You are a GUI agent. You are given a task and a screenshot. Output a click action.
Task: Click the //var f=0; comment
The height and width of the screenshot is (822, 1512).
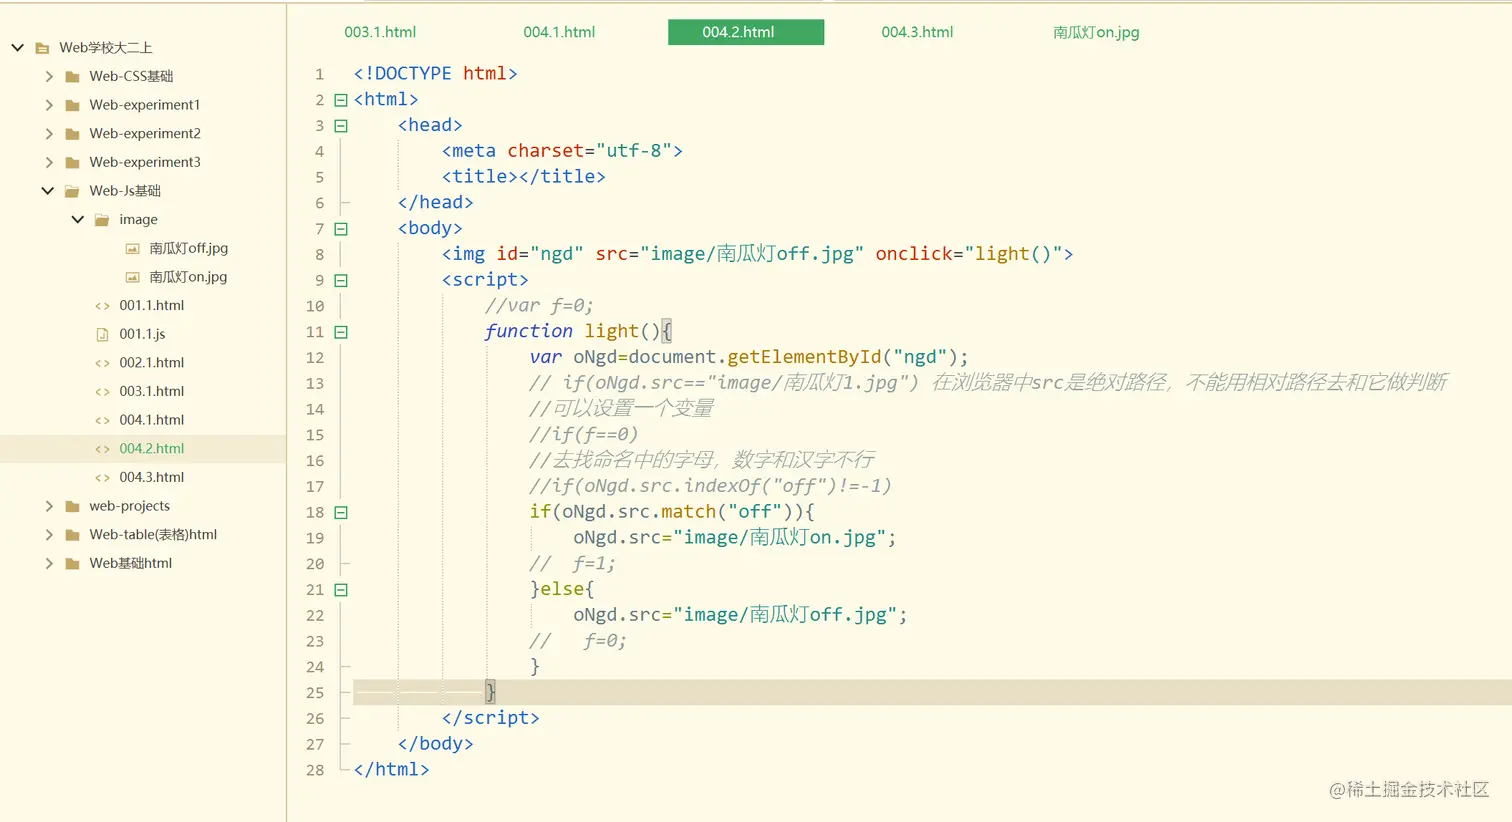tap(539, 306)
